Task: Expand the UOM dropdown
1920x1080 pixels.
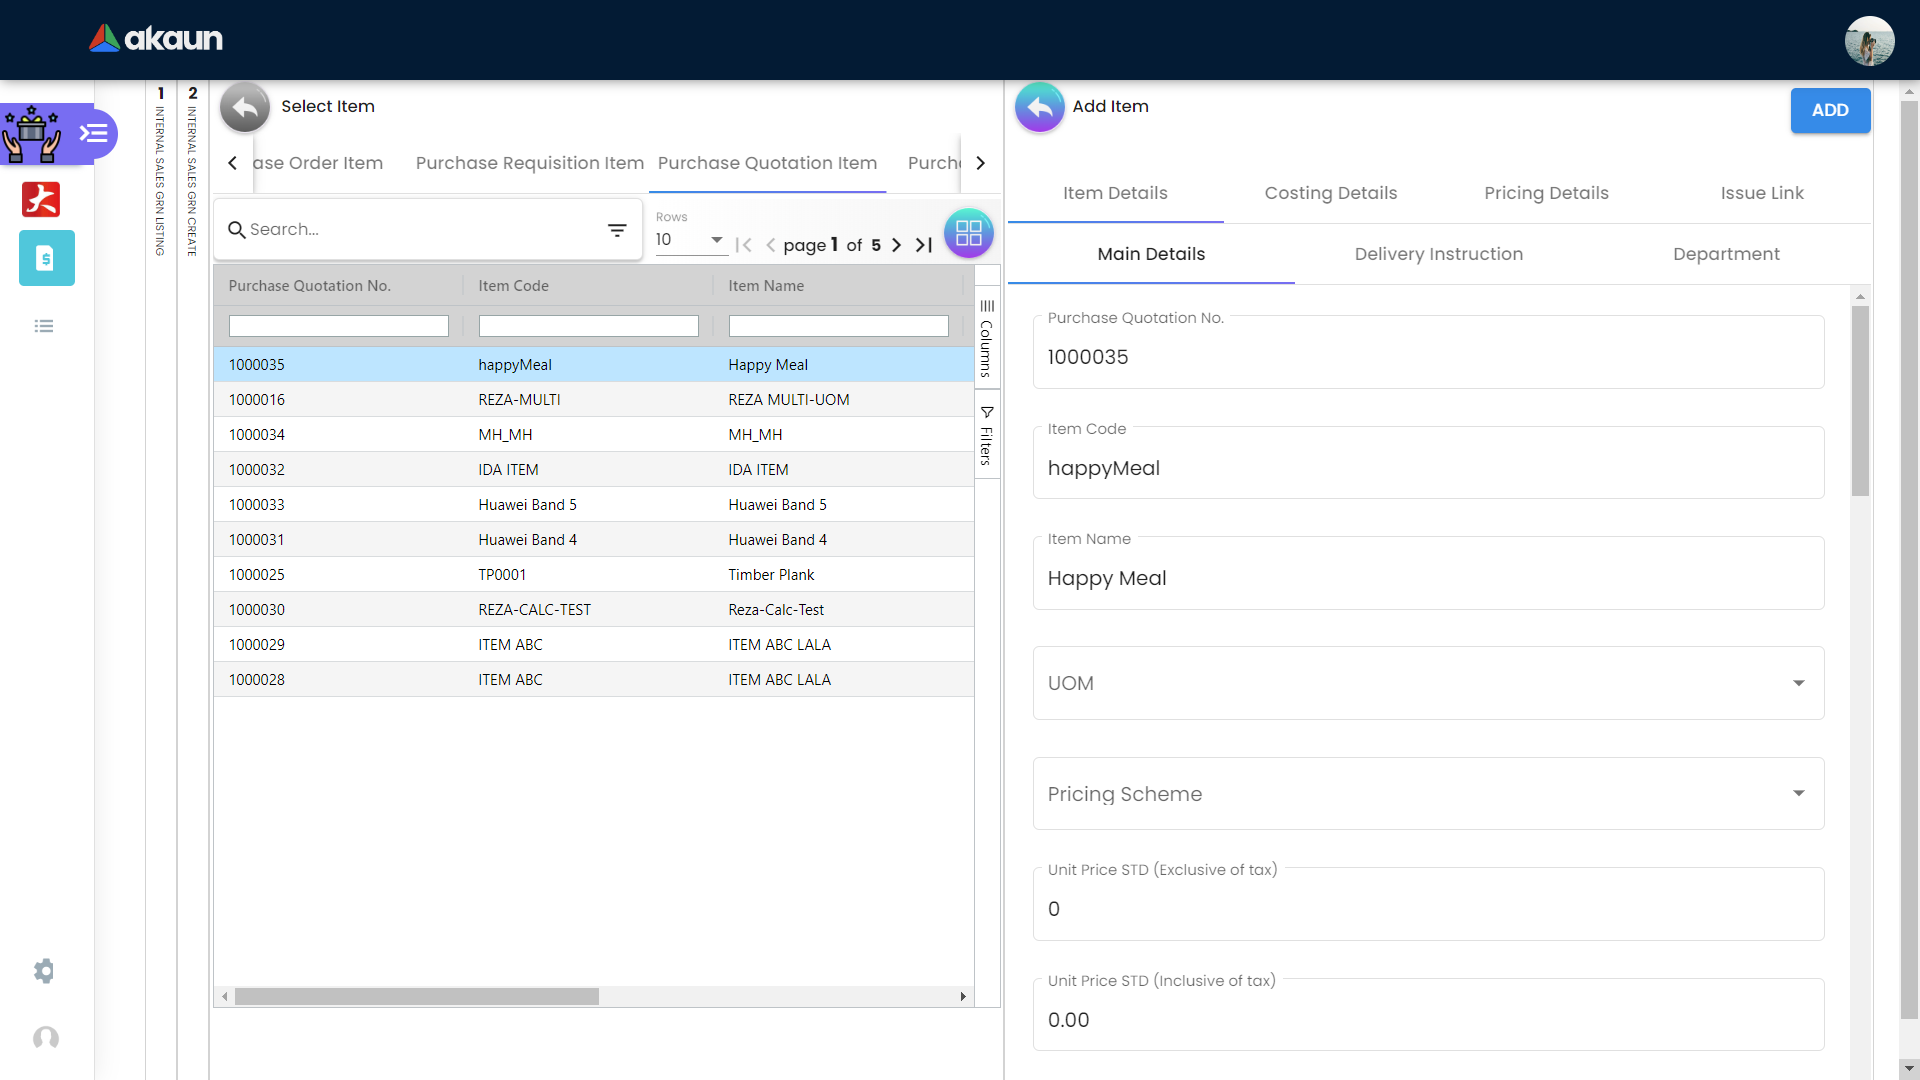Action: 1428,683
